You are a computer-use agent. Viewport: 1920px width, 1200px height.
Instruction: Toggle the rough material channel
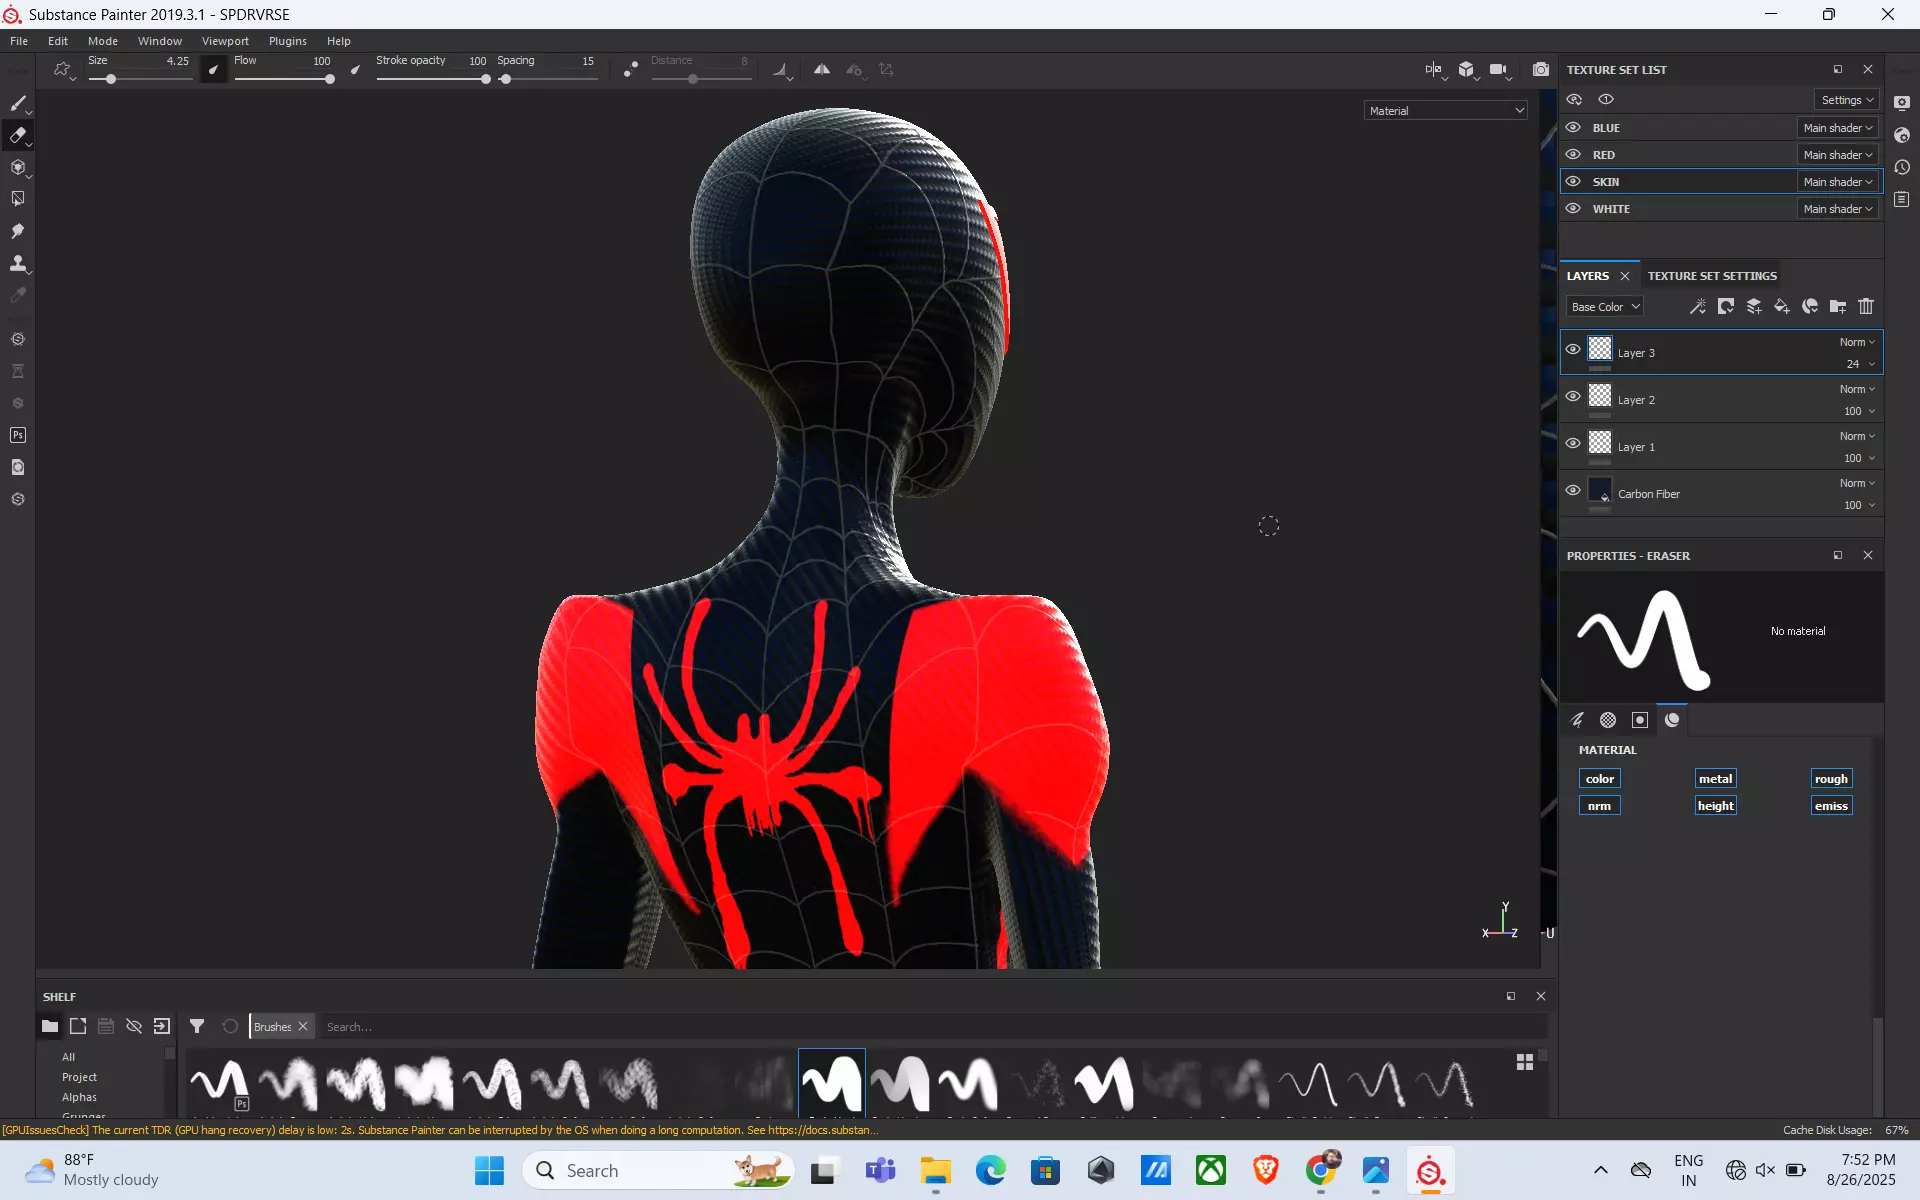pyautogui.click(x=1832, y=779)
